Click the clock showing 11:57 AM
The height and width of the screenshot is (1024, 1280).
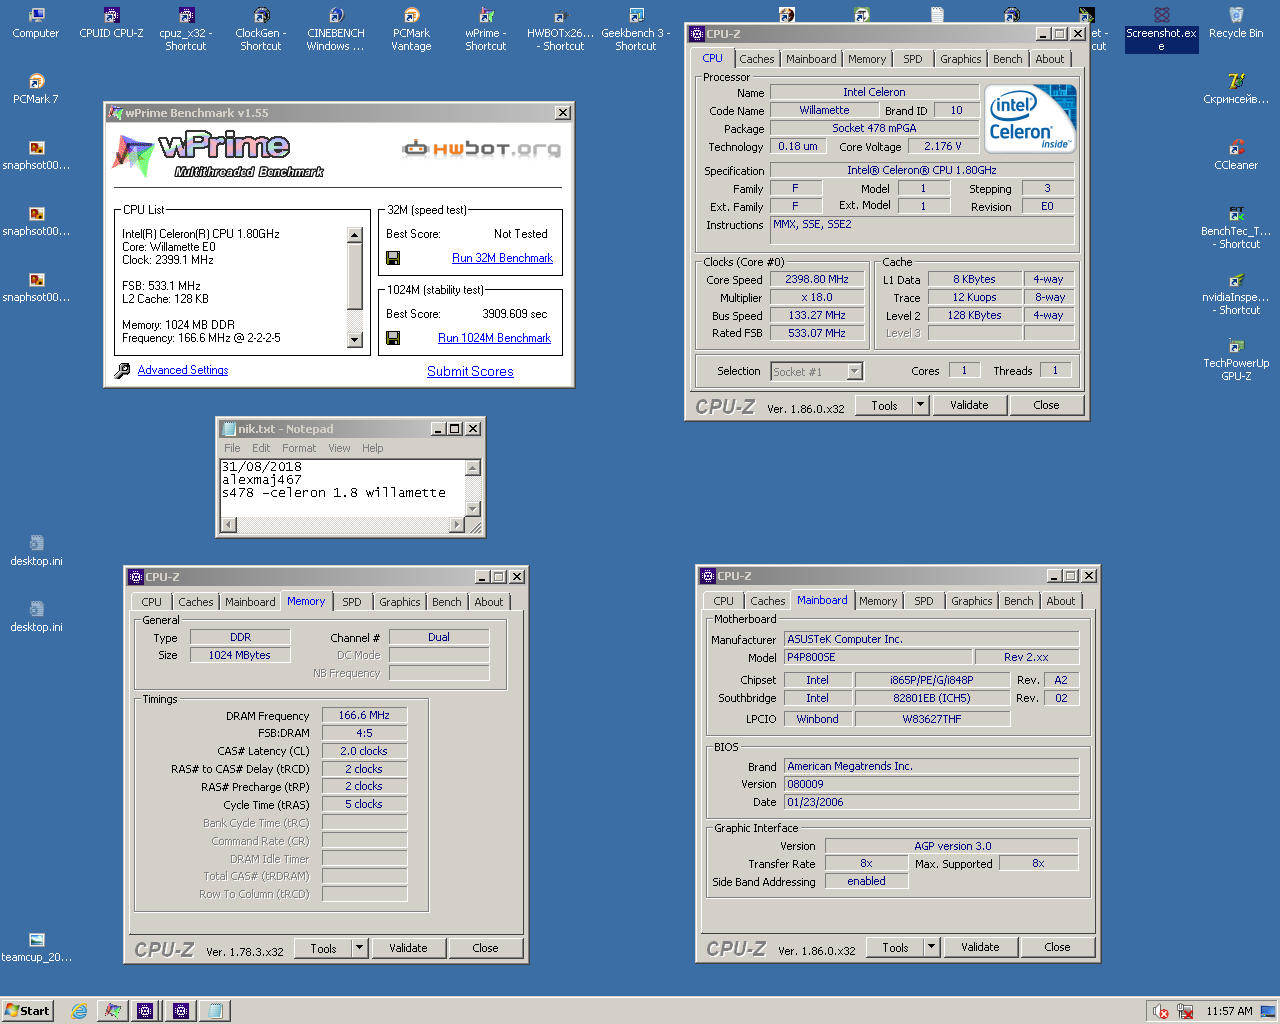click(1229, 1011)
